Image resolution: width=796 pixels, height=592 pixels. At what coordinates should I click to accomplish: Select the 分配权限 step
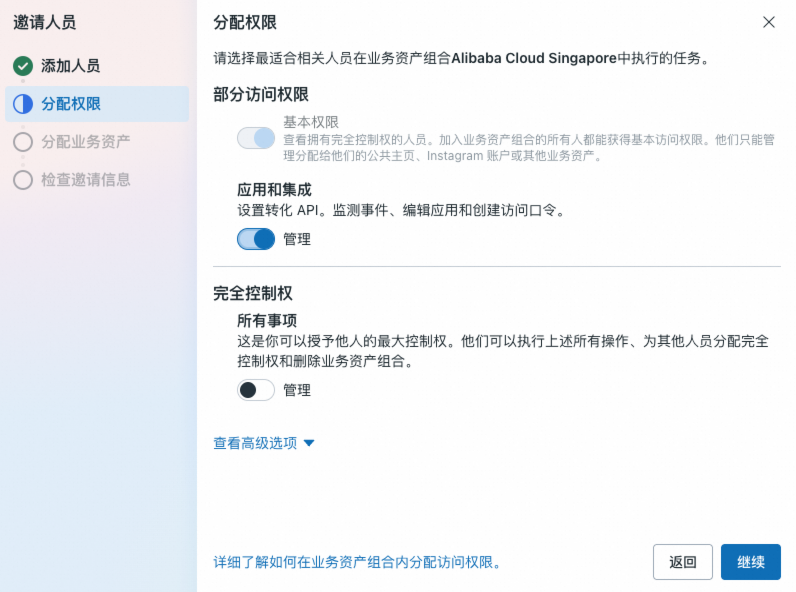(x=70, y=104)
